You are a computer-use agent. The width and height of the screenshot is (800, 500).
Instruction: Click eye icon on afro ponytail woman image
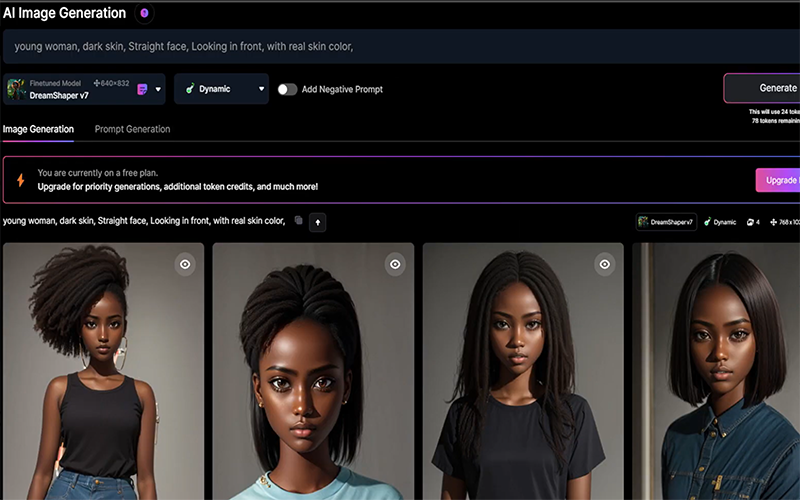[185, 264]
